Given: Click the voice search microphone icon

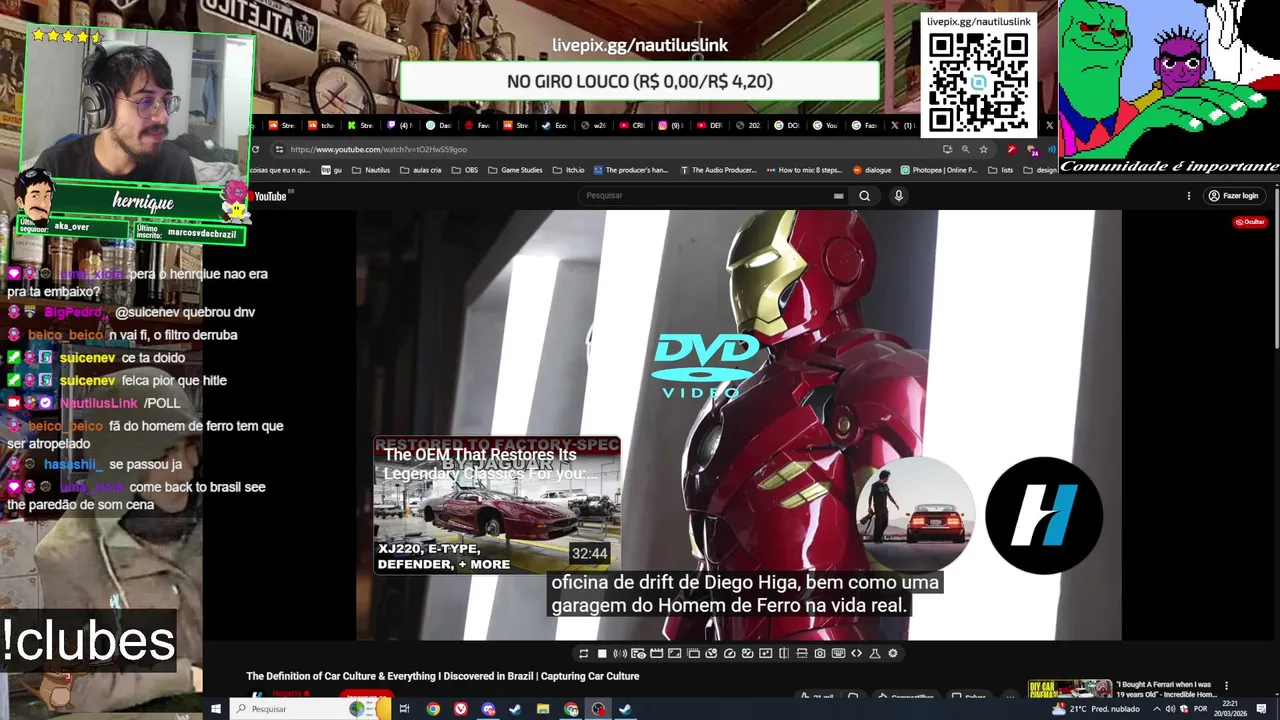Looking at the screenshot, I should point(898,196).
